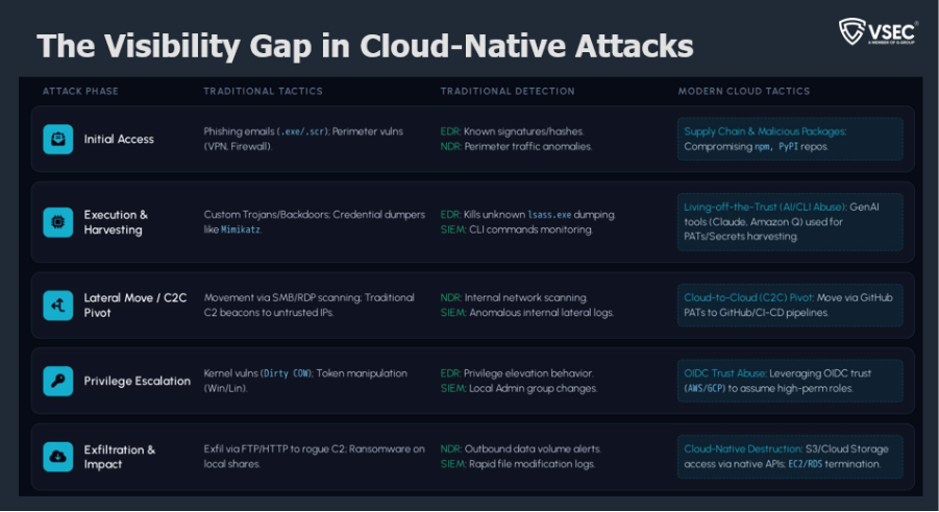Click the Exfil via FTP/HTTP text
This screenshot has width=939, height=512.
point(314,456)
